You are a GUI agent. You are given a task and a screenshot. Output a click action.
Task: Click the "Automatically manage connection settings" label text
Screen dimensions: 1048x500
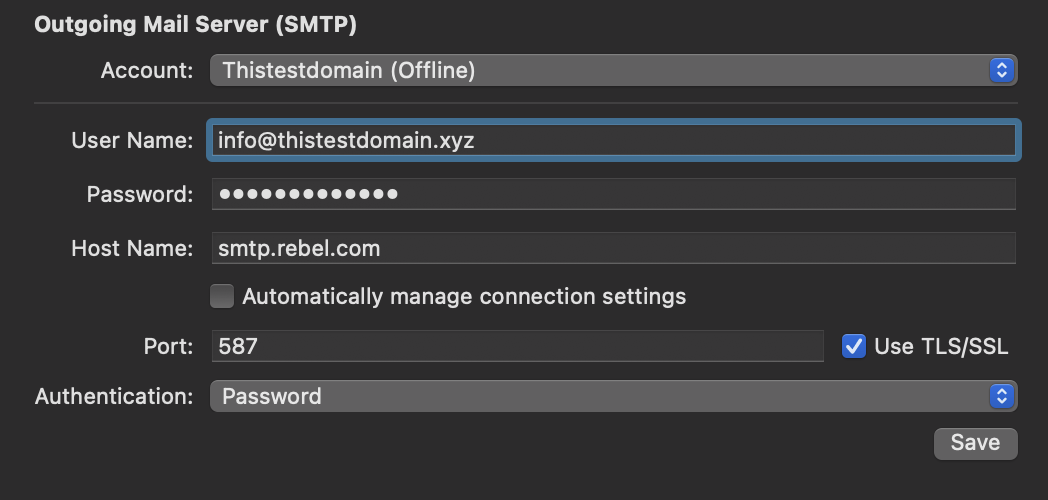tap(464, 296)
